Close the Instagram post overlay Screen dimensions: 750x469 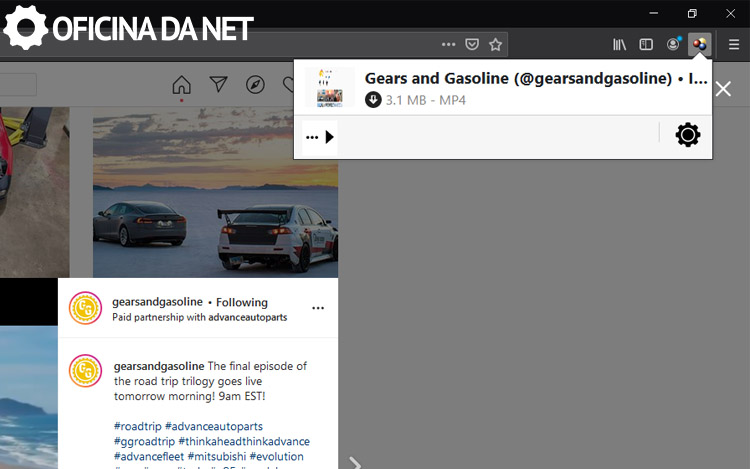pyautogui.click(x=723, y=89)
